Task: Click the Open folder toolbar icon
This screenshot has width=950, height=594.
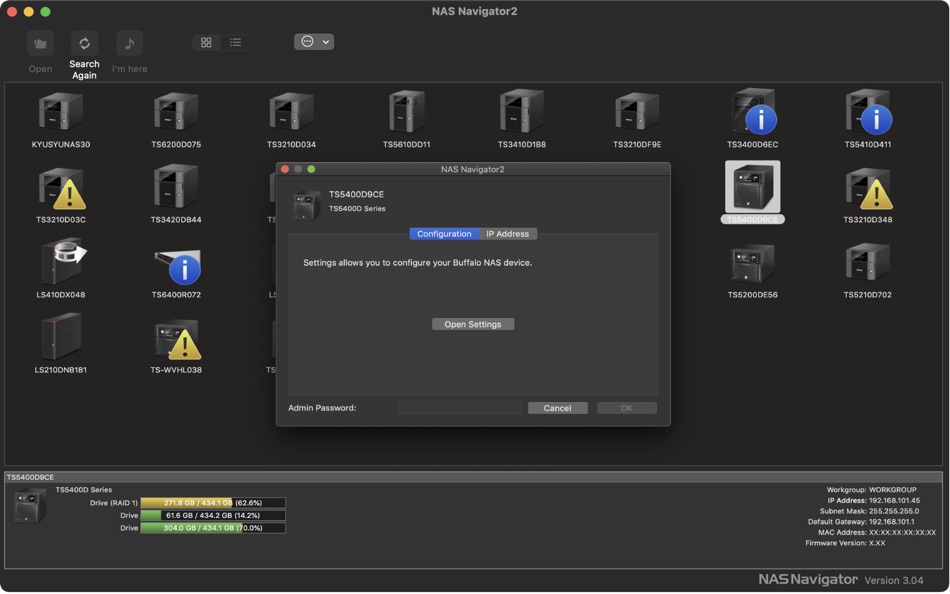Action: pos(40,44)
